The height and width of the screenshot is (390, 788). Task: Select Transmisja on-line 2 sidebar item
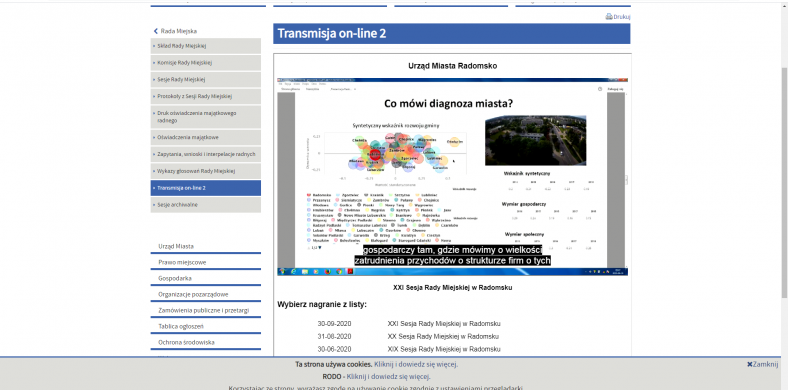206,188
